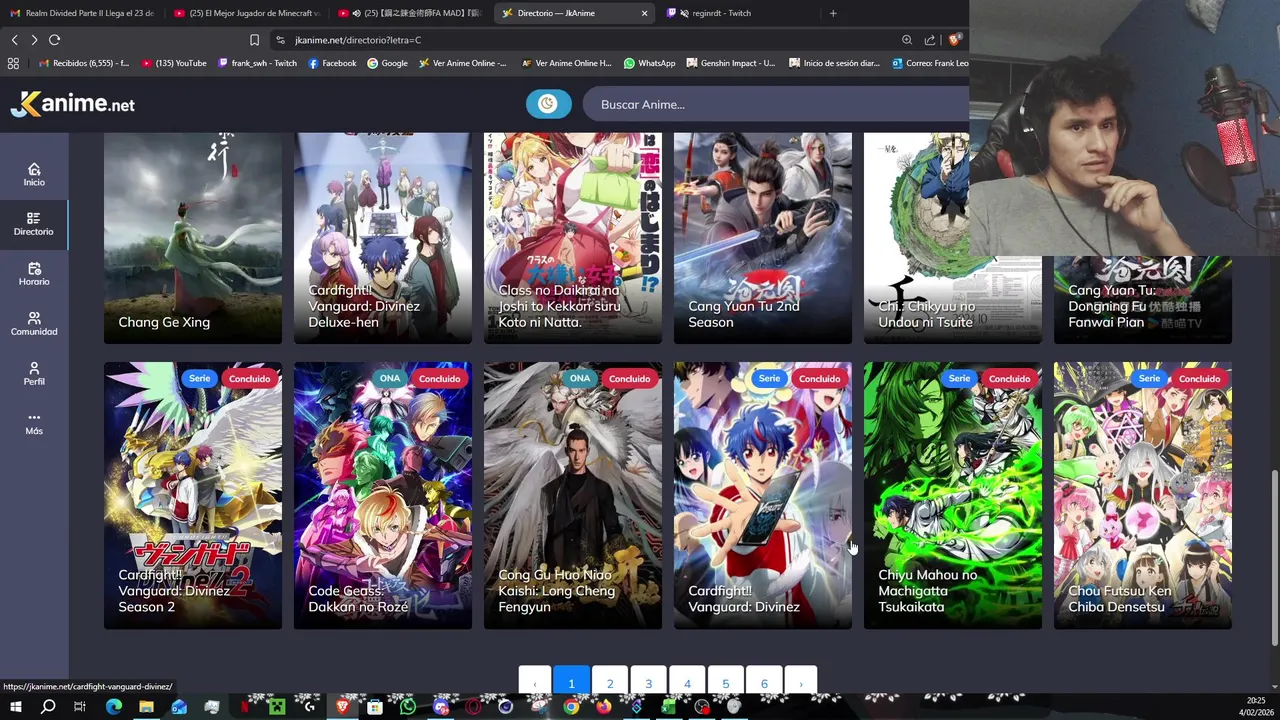
Task: Share this page from the address bar
Action: pos(930,40)
